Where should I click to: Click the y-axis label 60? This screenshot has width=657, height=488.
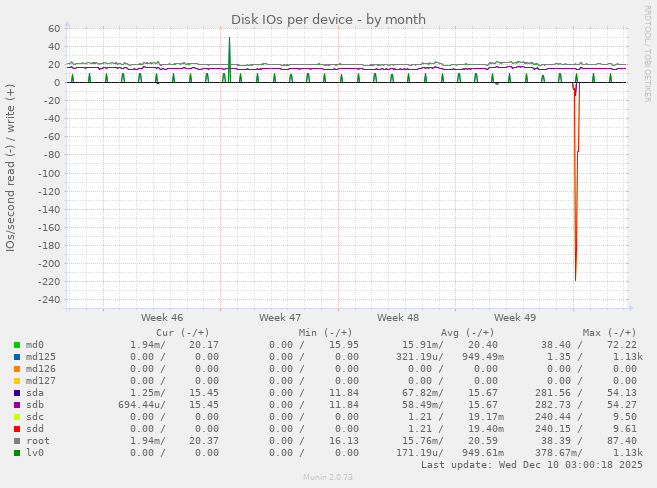tap(54, 28)
